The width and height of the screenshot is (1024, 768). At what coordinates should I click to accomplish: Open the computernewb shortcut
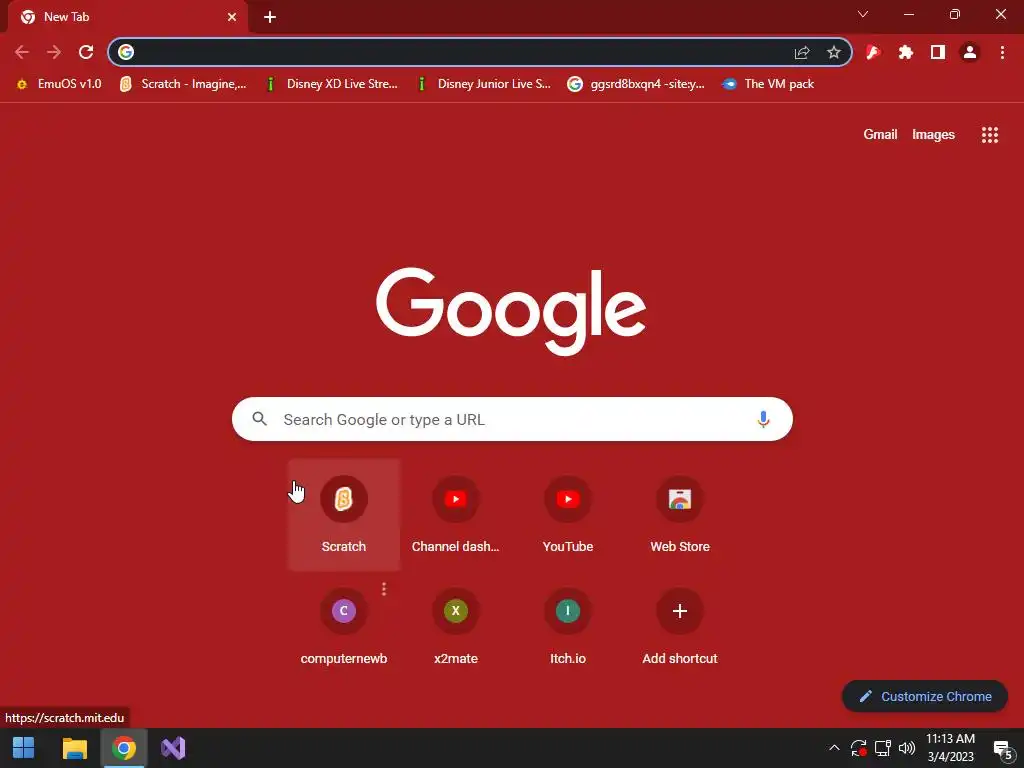click(344, 627)
